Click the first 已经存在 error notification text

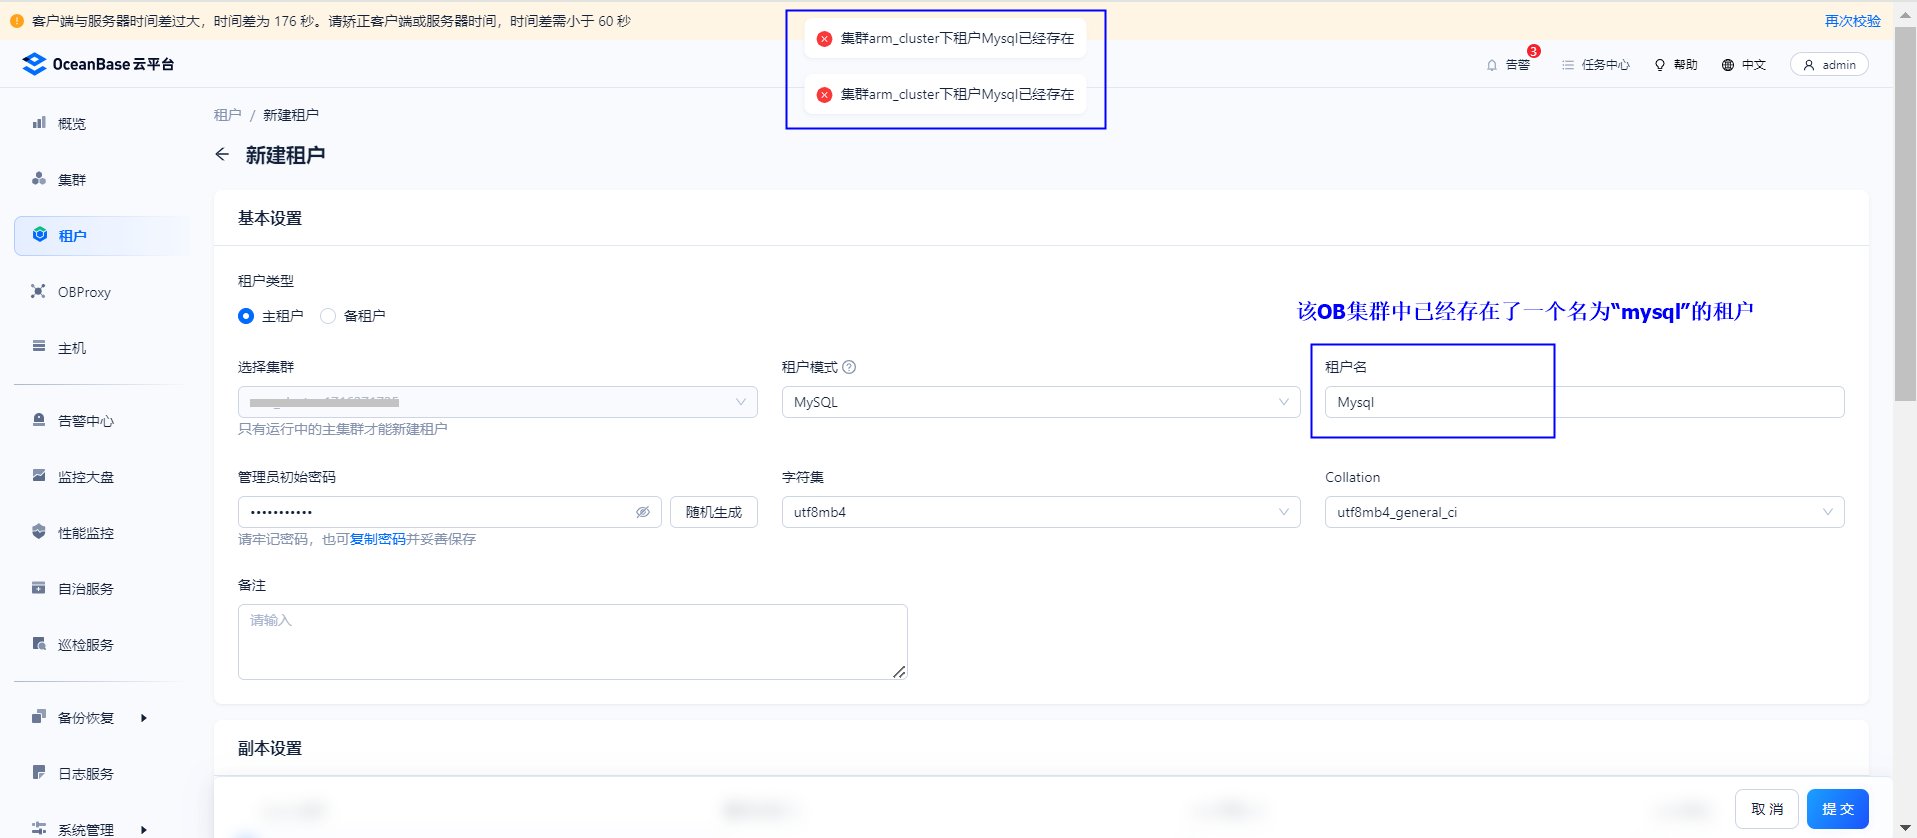click(957, 39)
